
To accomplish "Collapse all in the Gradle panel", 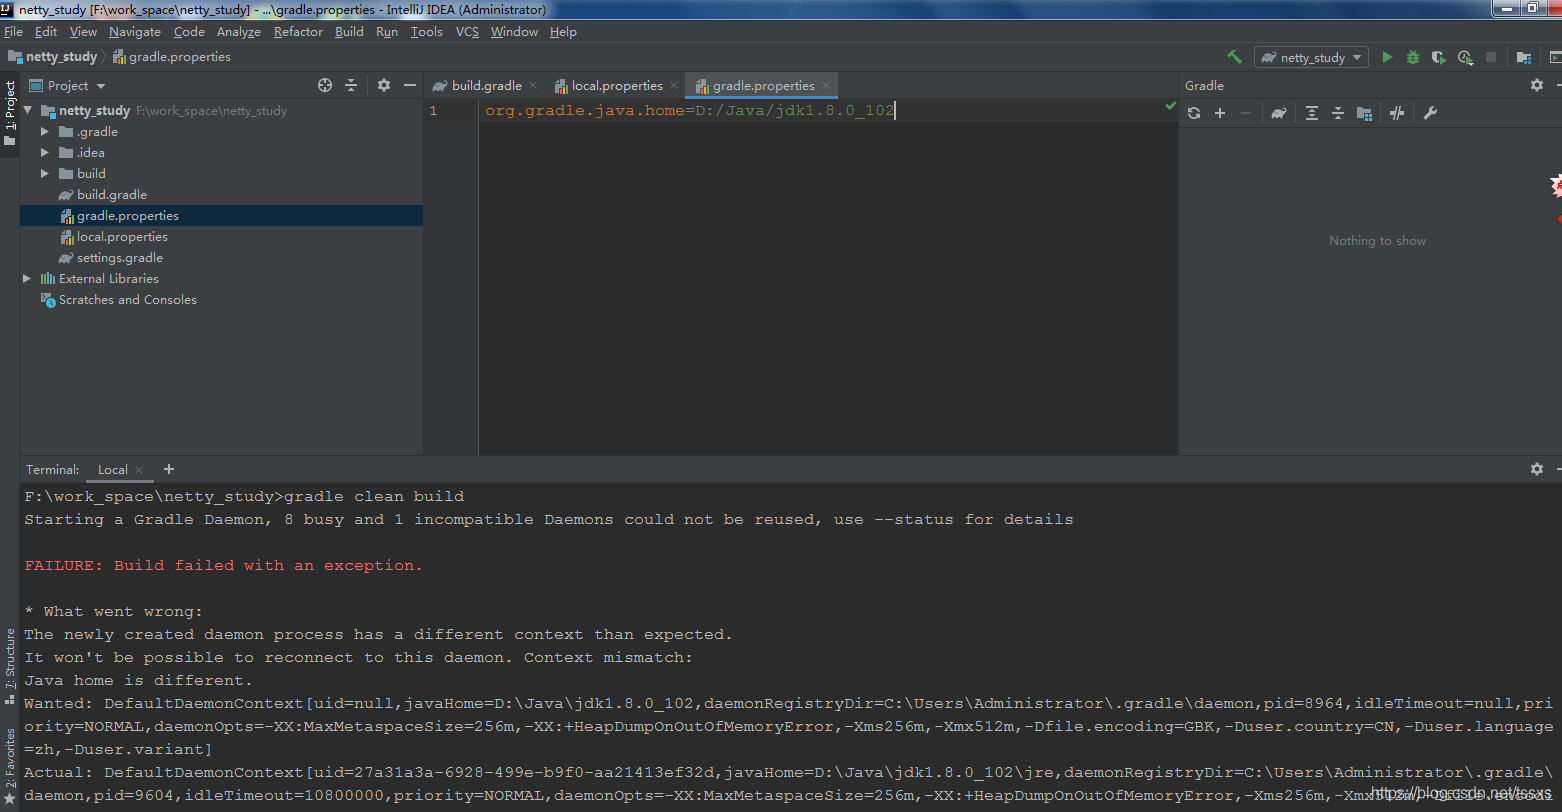I will (x=1338, y=113).
